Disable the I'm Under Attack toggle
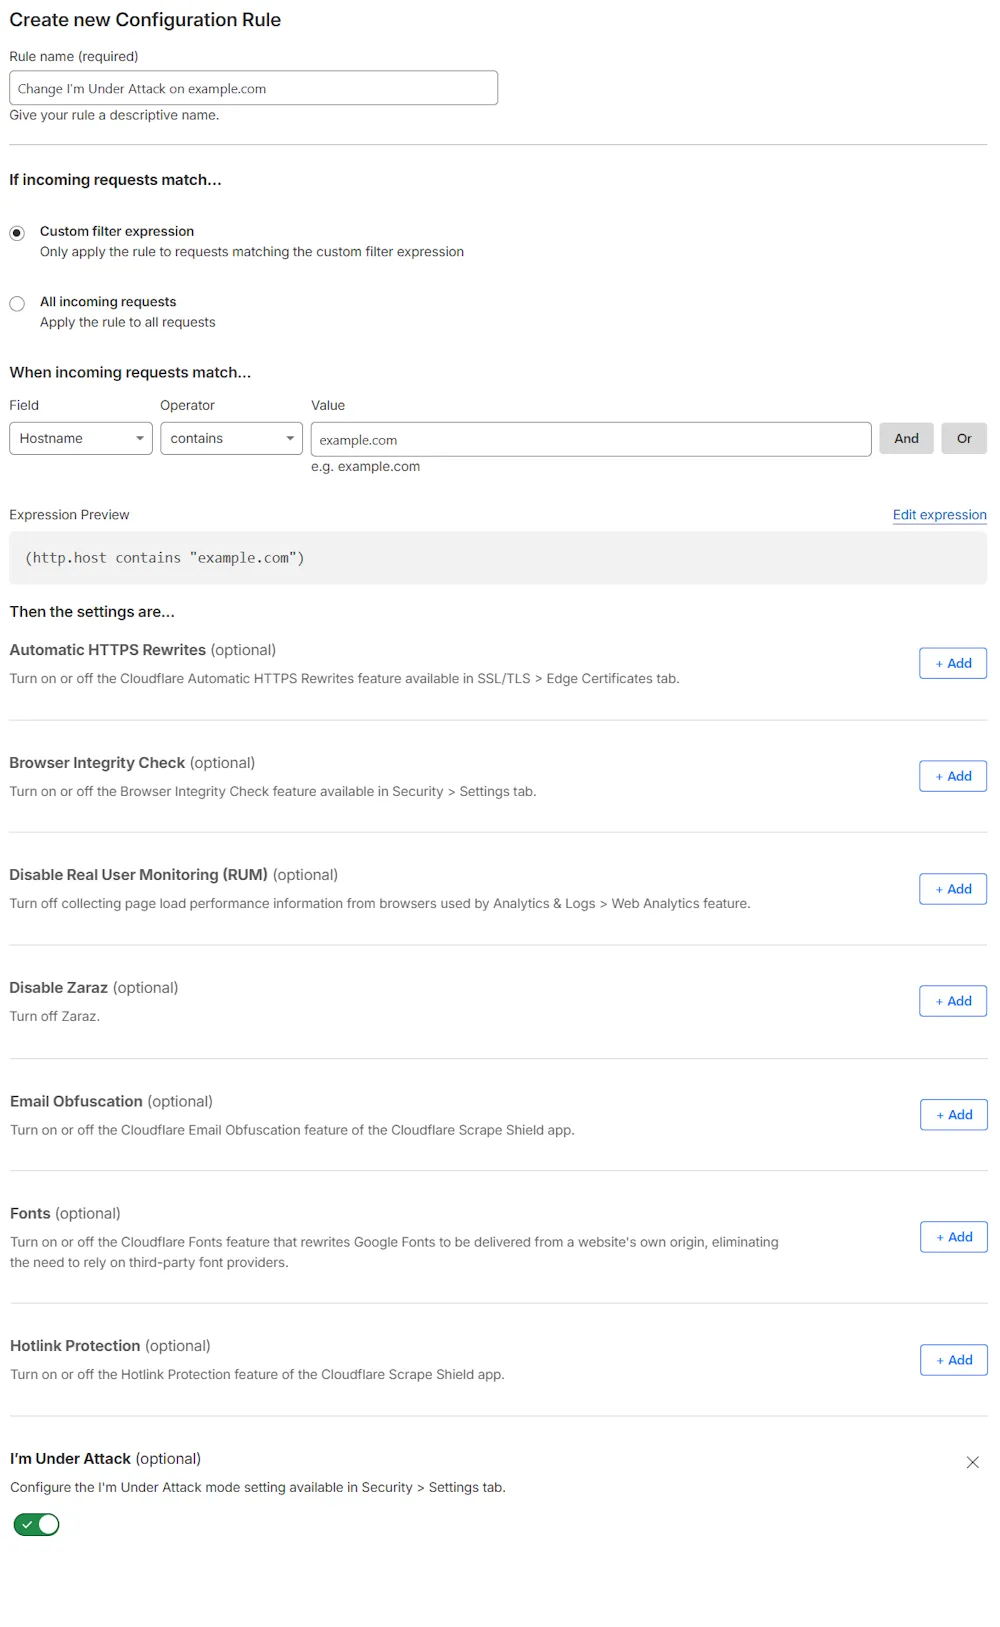The height and width of the screenshot is (1627, 1000). (36, 1524)
